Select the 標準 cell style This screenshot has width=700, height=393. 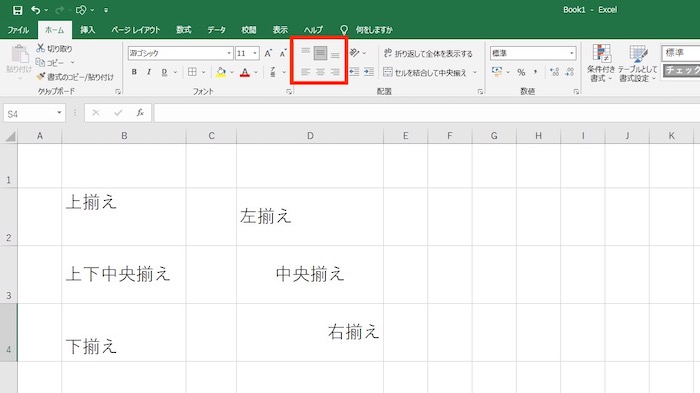coord(680,53)
